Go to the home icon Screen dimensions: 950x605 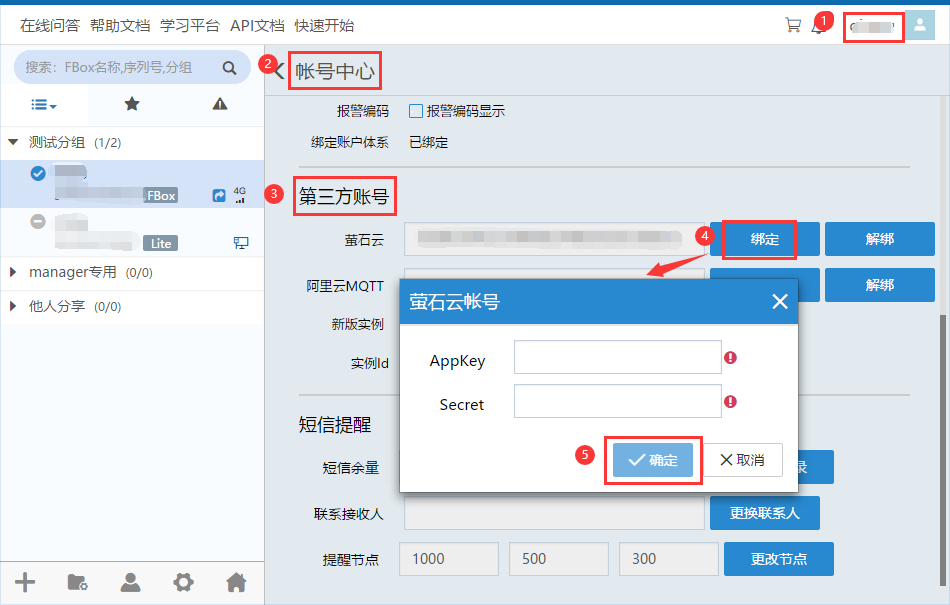tap(236, 582)
